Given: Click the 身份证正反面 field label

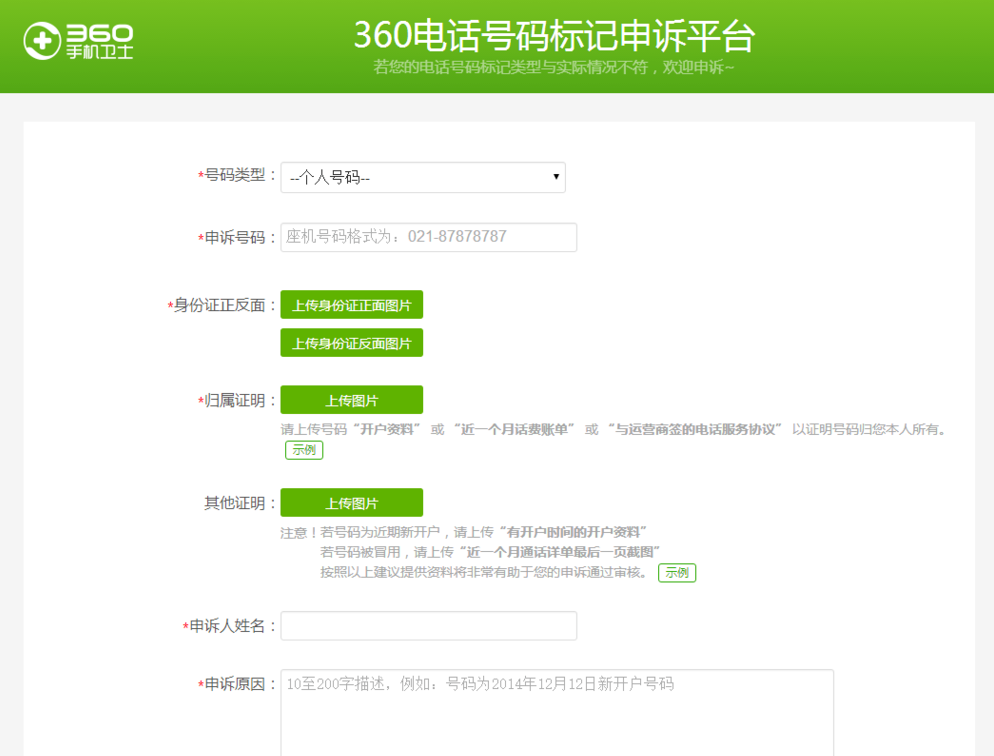Looking at the screenshot, I should pos(223,305).
